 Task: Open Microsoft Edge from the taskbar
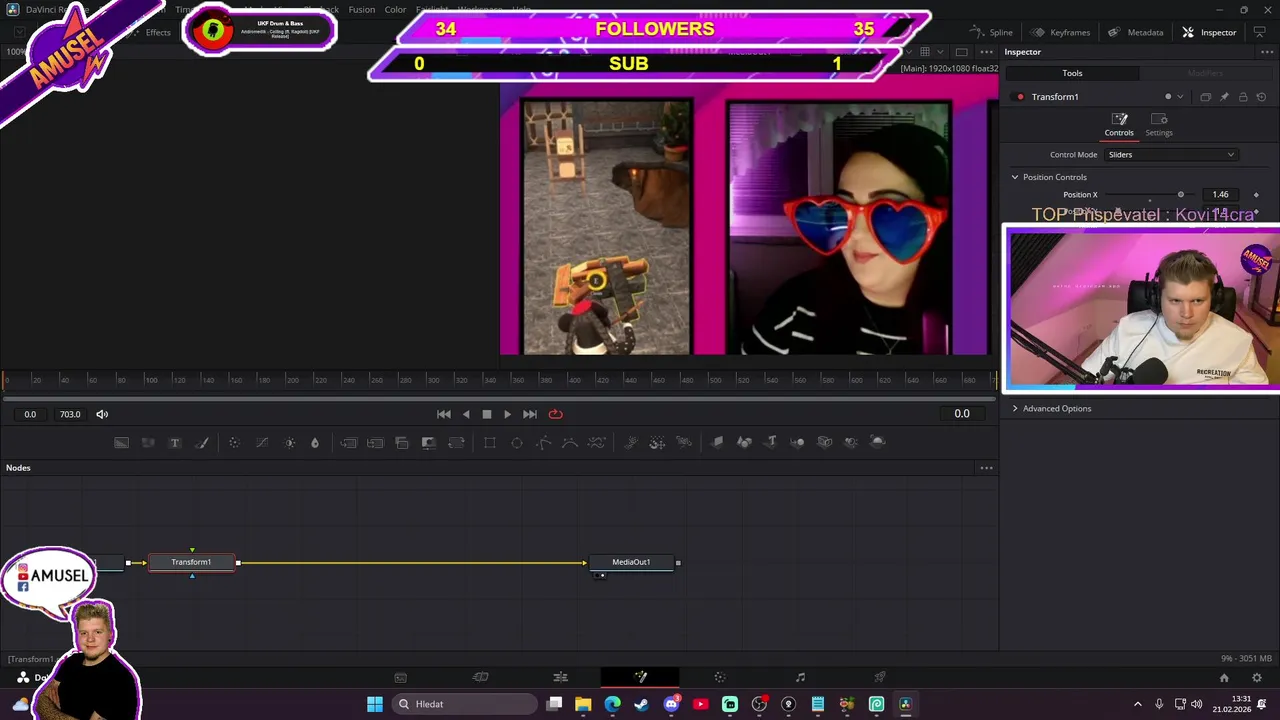(612, 704)
